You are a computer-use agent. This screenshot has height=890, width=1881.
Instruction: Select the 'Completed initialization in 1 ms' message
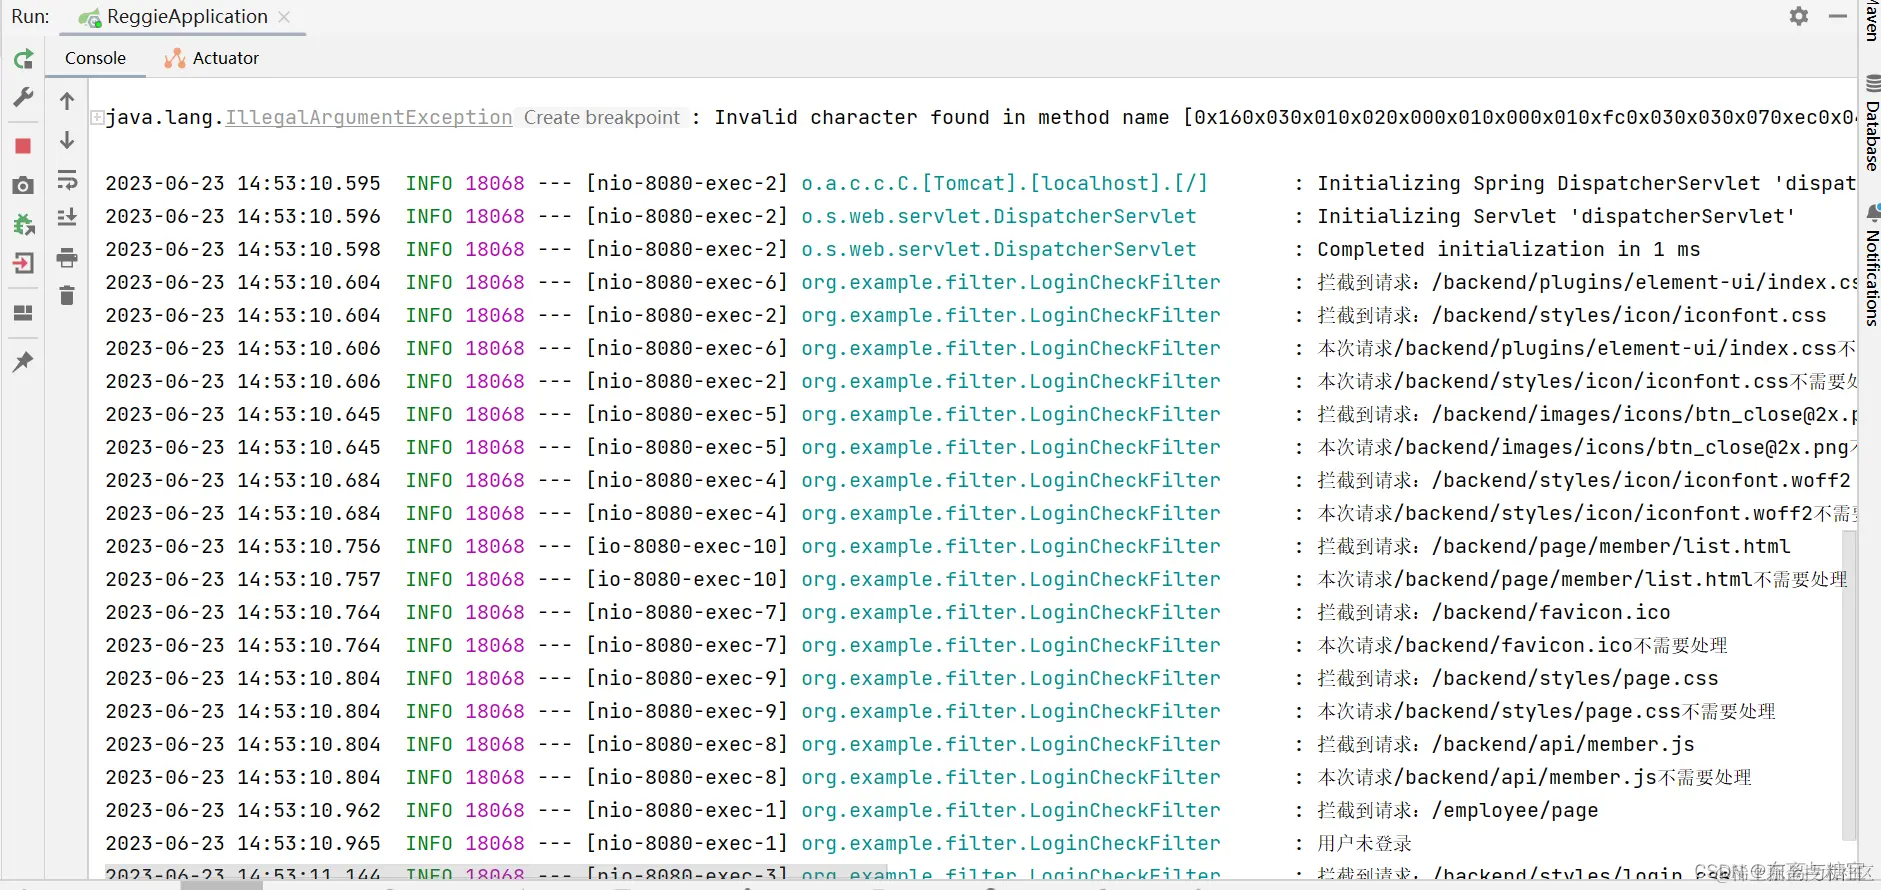click(1509, 249)
